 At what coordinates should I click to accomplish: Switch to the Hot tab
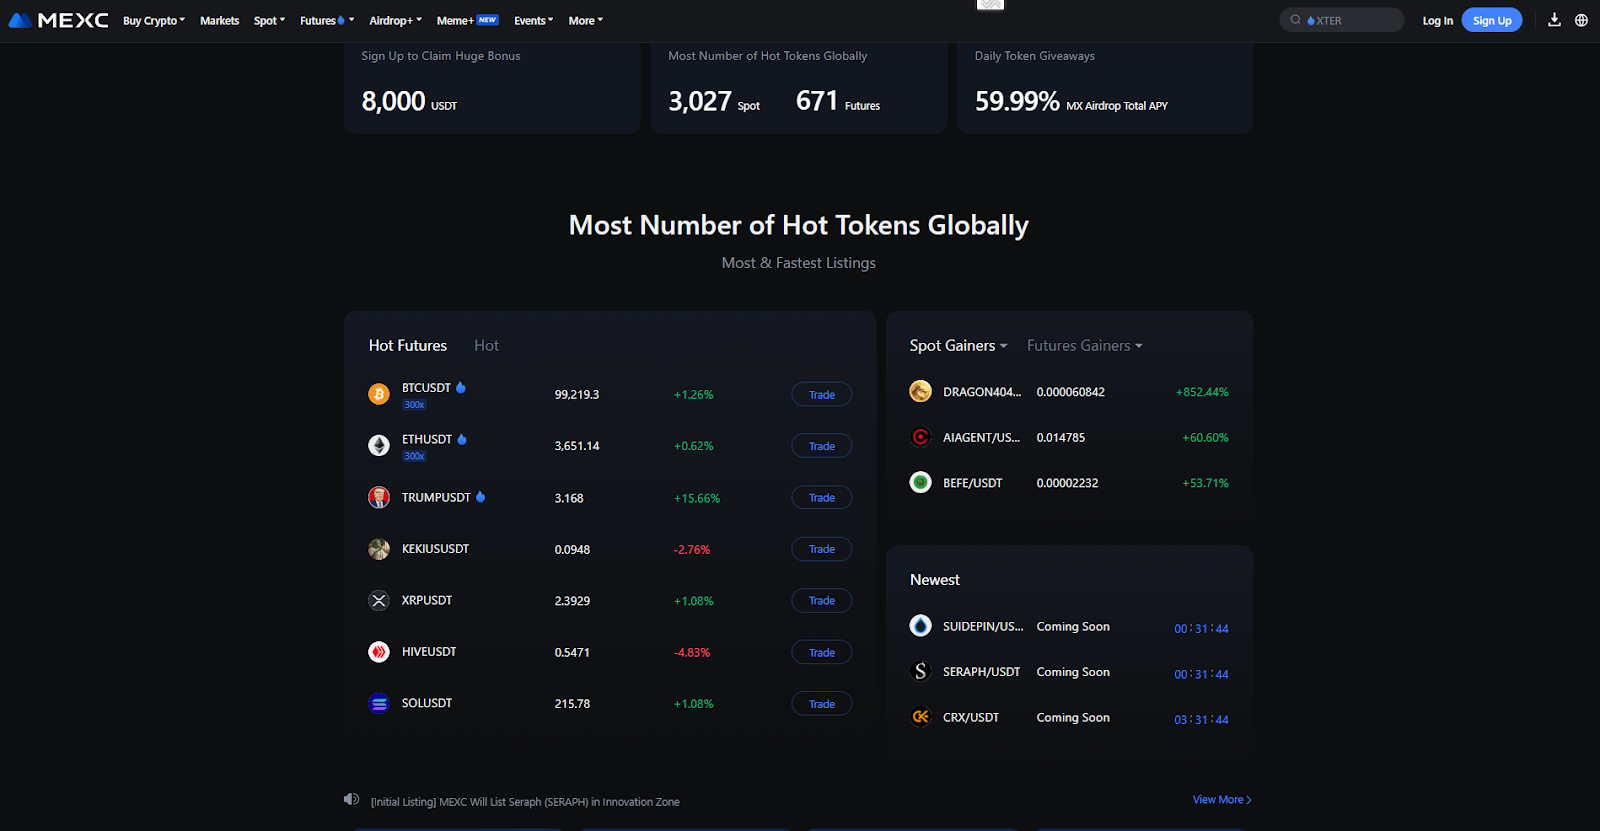[x=486, y=345]
